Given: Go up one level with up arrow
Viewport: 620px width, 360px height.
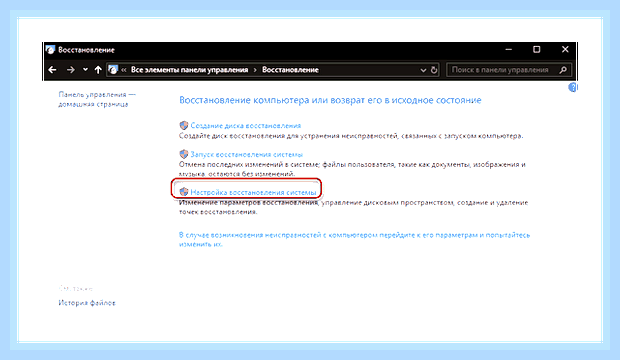Looking at the screenshot, I should click(x=98, y=70).
